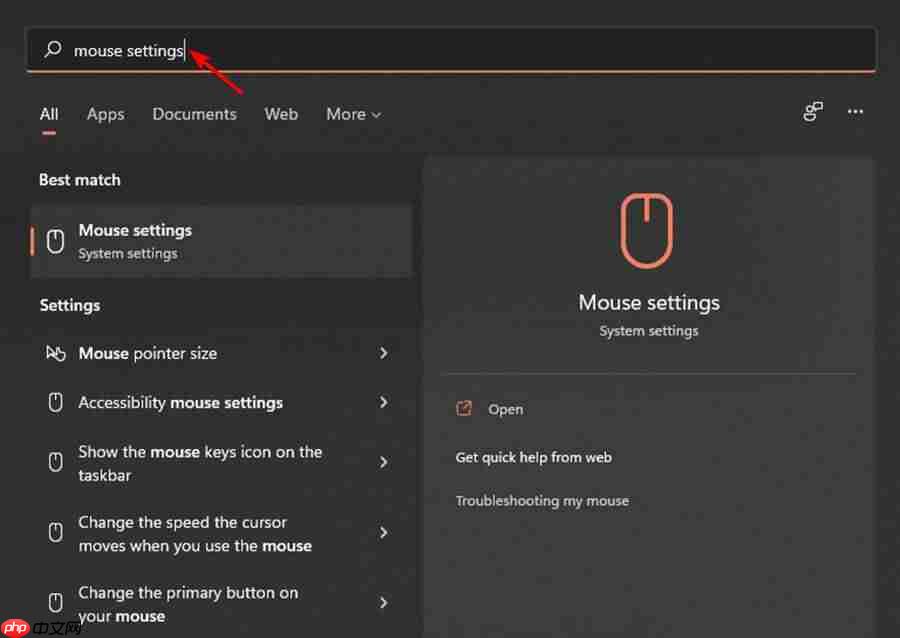Screen dimensions: 900x638
Task: Click the mouse keys taskbar option icon
Action: point(55,463)
